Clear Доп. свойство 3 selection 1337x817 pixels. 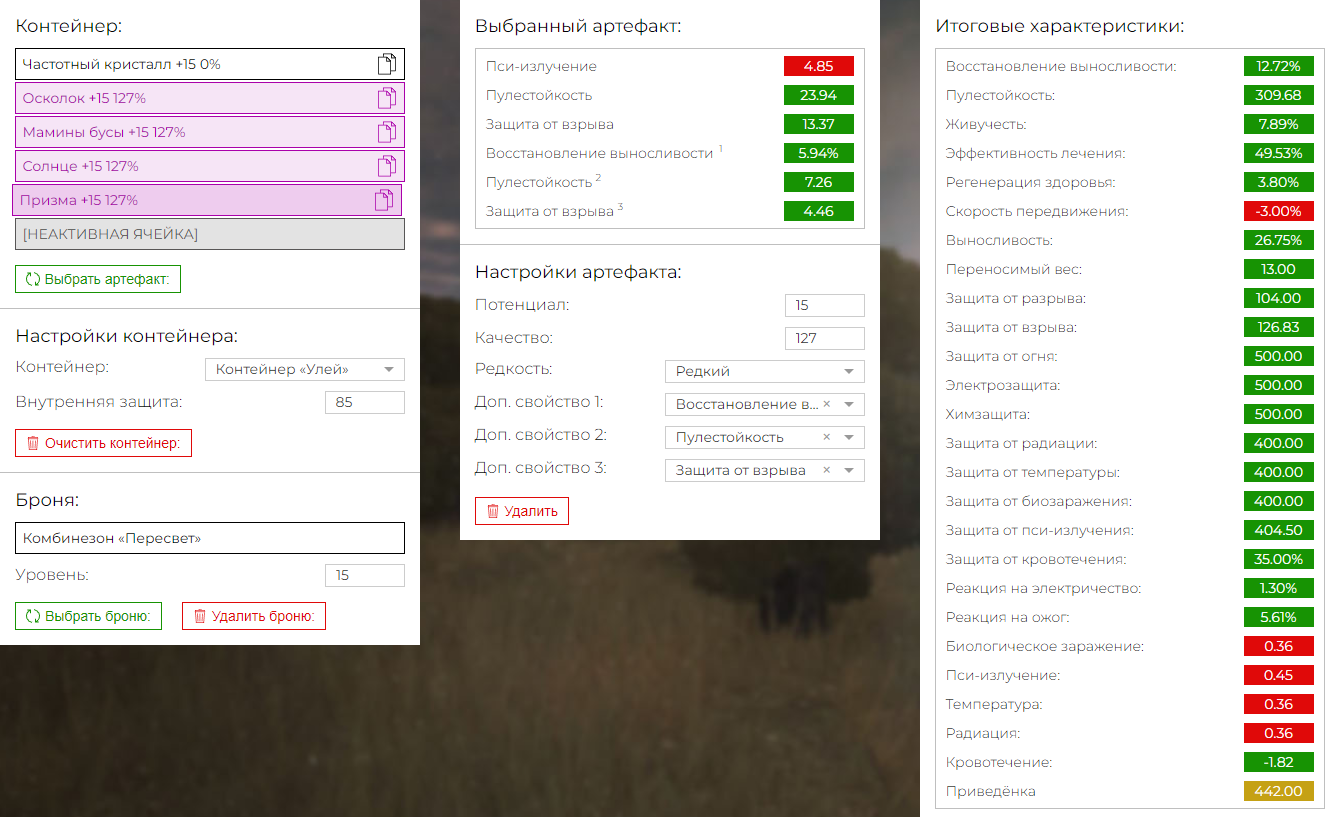point(827,471)
